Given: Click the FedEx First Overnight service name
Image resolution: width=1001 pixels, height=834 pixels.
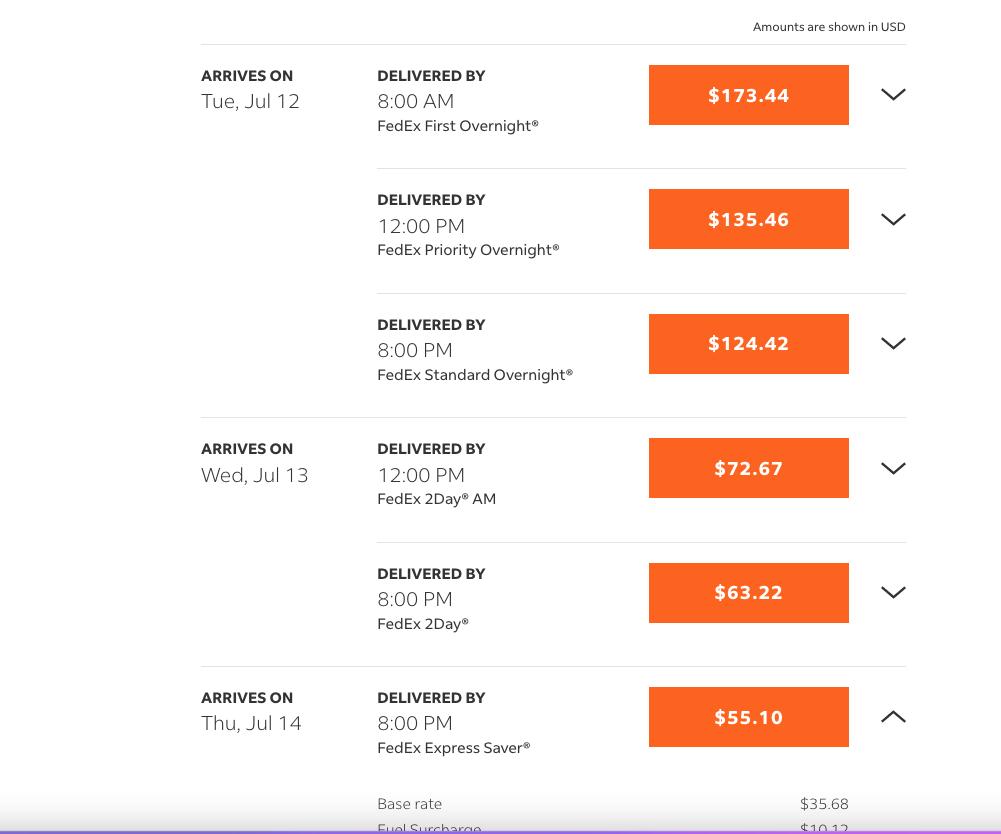Looking at the screenshot, I should pyautogui.click(x=457, y=126).
